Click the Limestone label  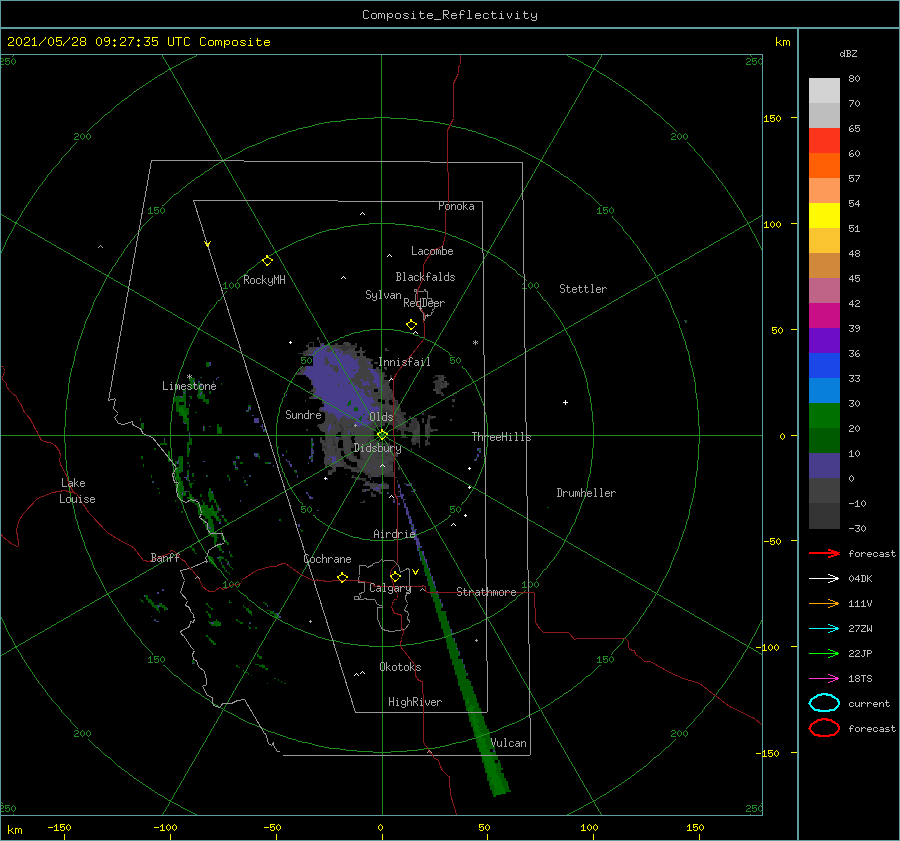click(189, 386)
